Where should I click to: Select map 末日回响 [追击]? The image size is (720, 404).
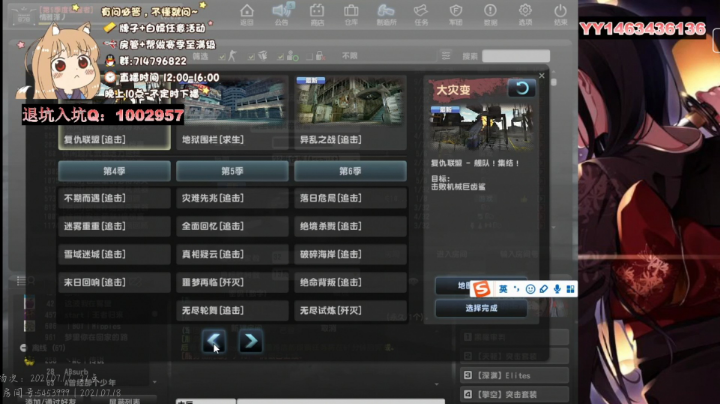pos(114,282)
